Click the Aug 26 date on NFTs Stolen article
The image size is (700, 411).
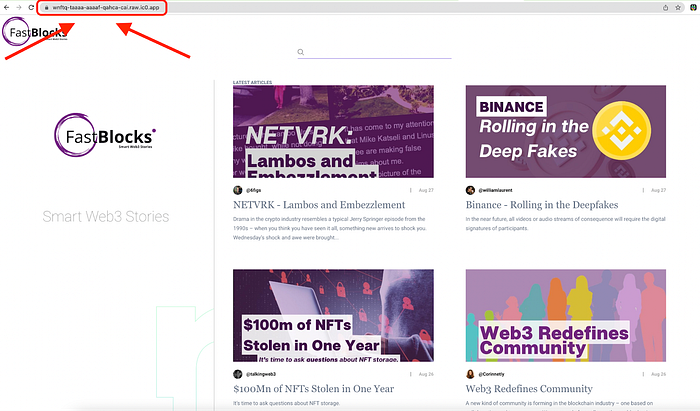click(426, 374)
